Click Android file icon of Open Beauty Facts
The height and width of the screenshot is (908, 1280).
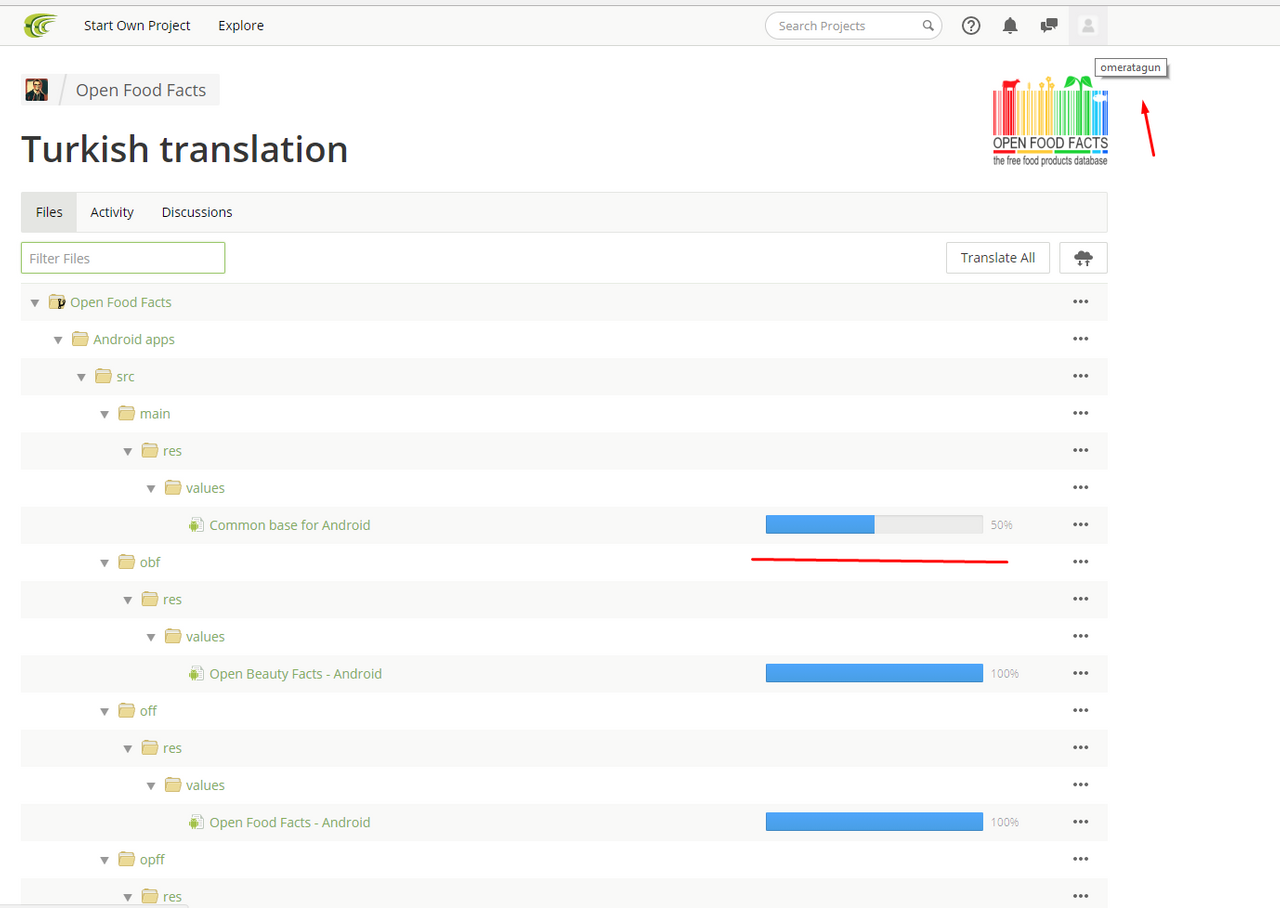click(196, 674)
